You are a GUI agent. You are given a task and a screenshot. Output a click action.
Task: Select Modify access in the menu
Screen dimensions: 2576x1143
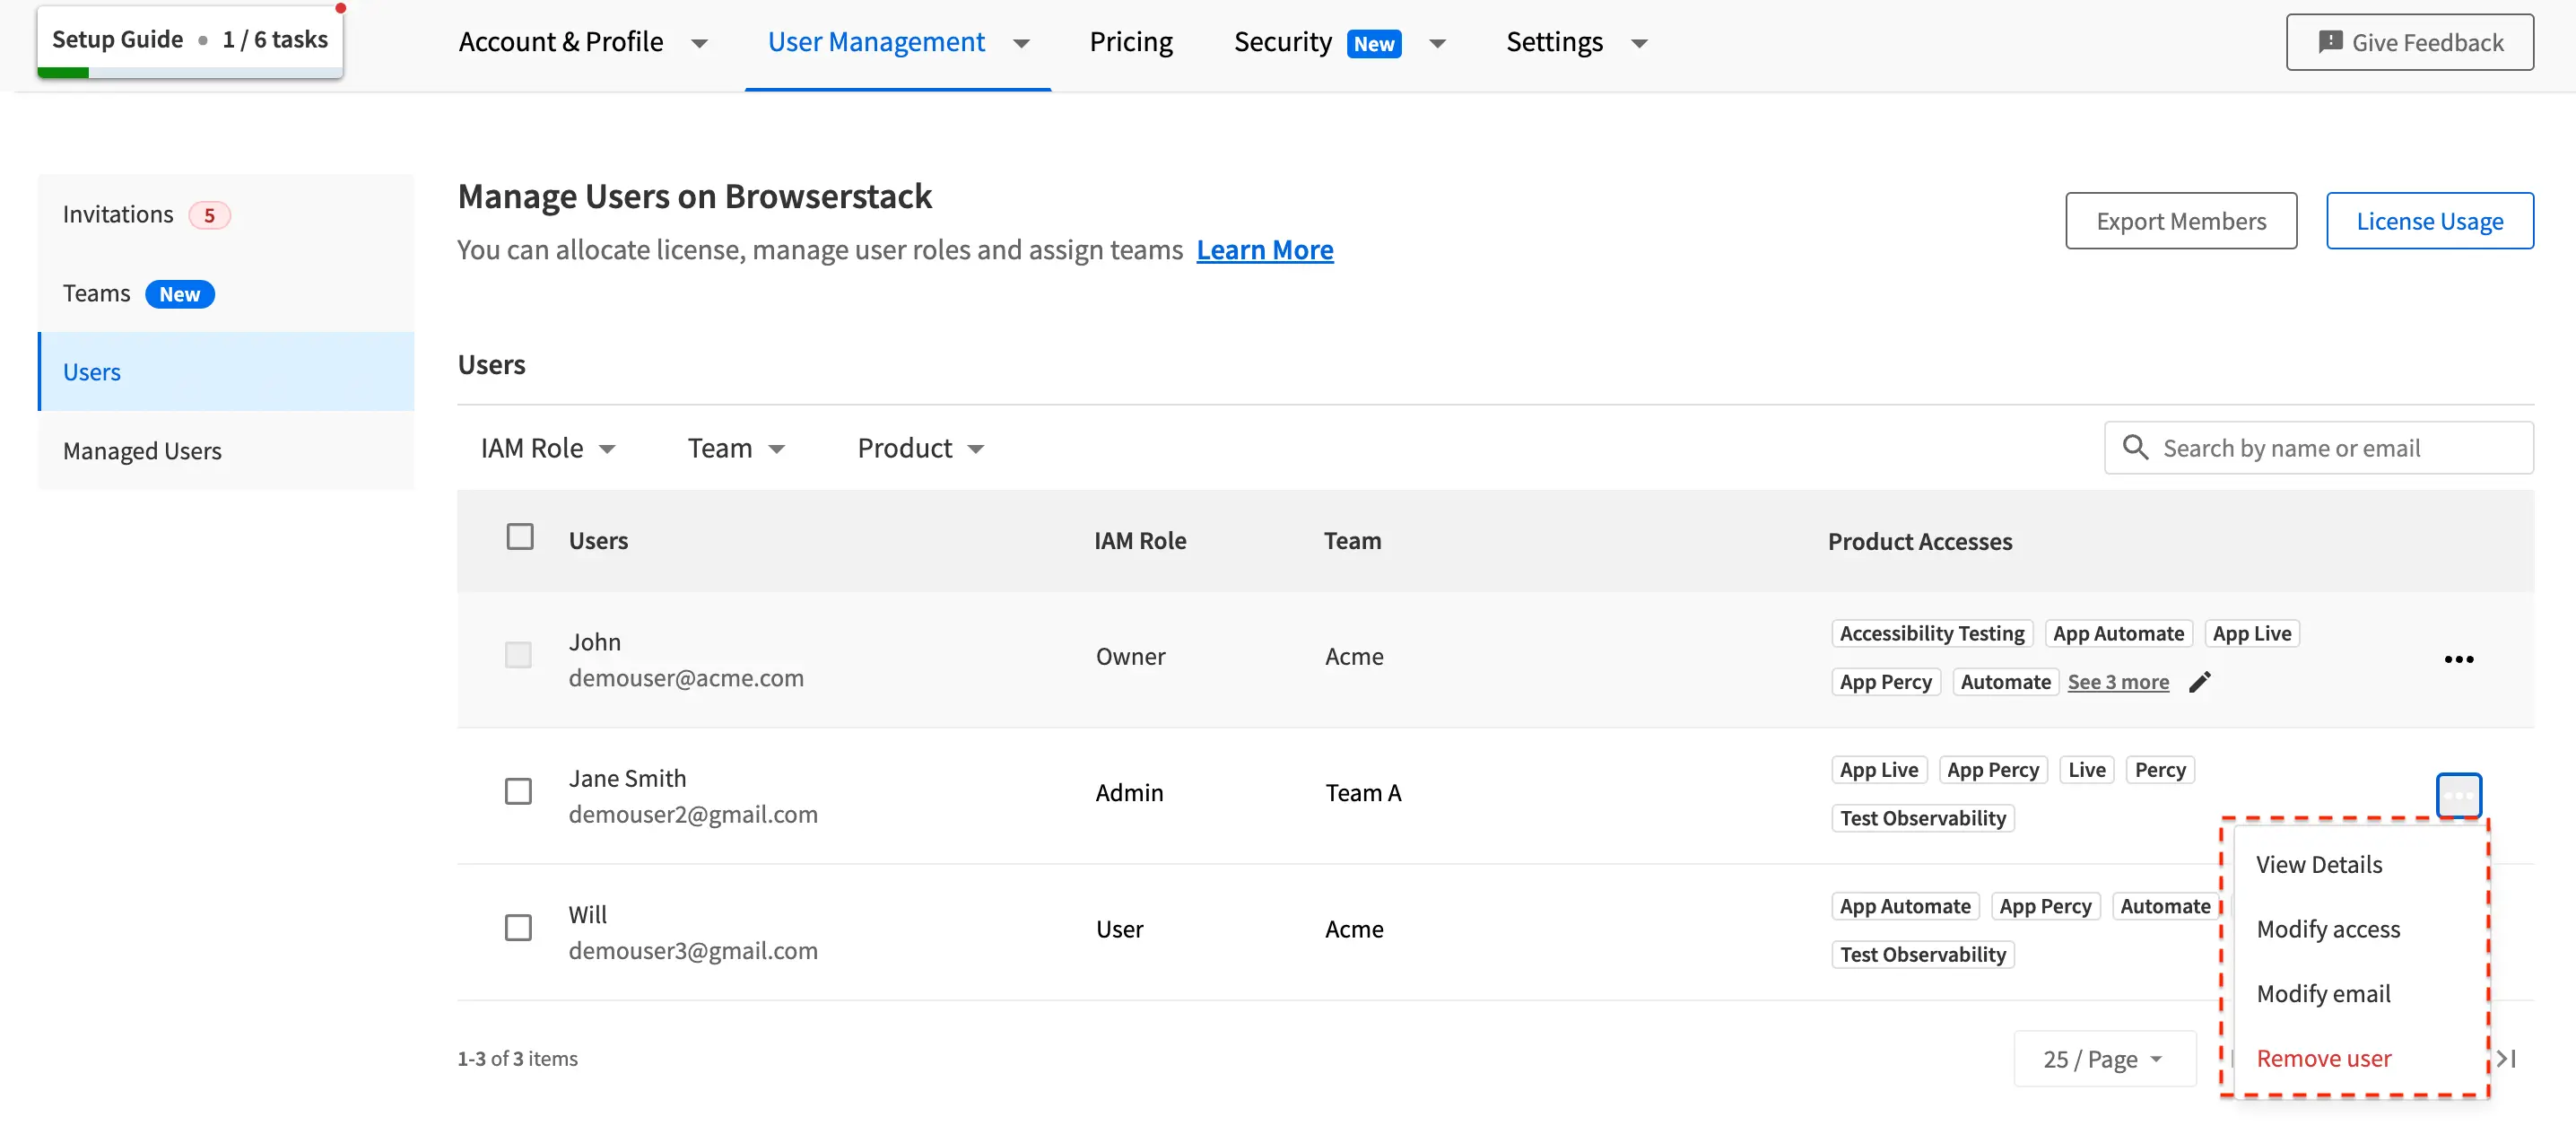(x=2327, y=929)
